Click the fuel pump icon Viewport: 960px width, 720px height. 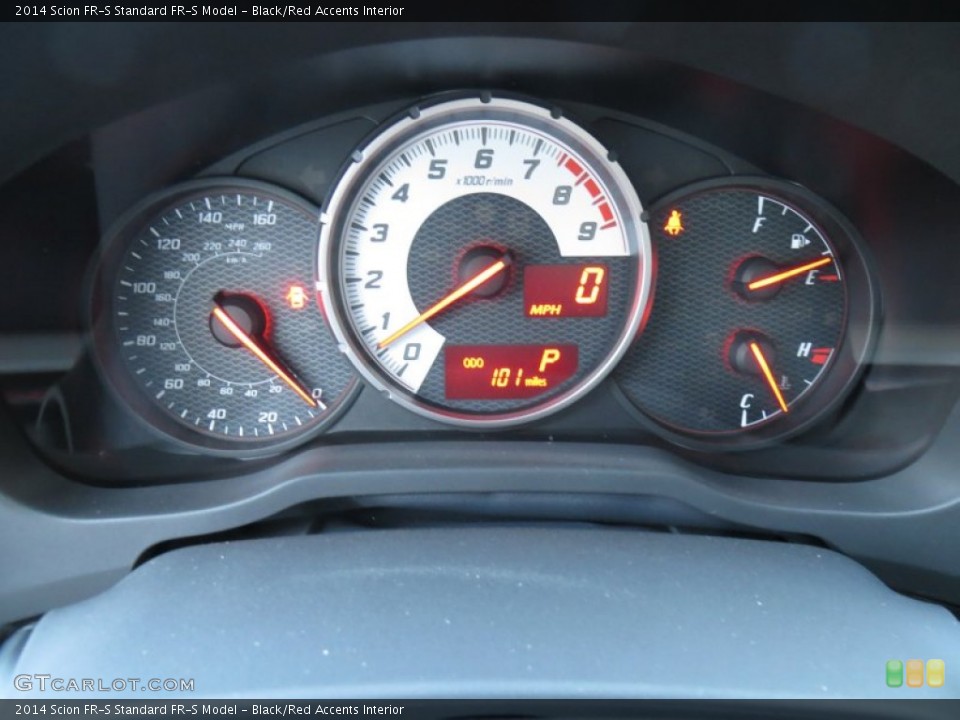[800, 241]
